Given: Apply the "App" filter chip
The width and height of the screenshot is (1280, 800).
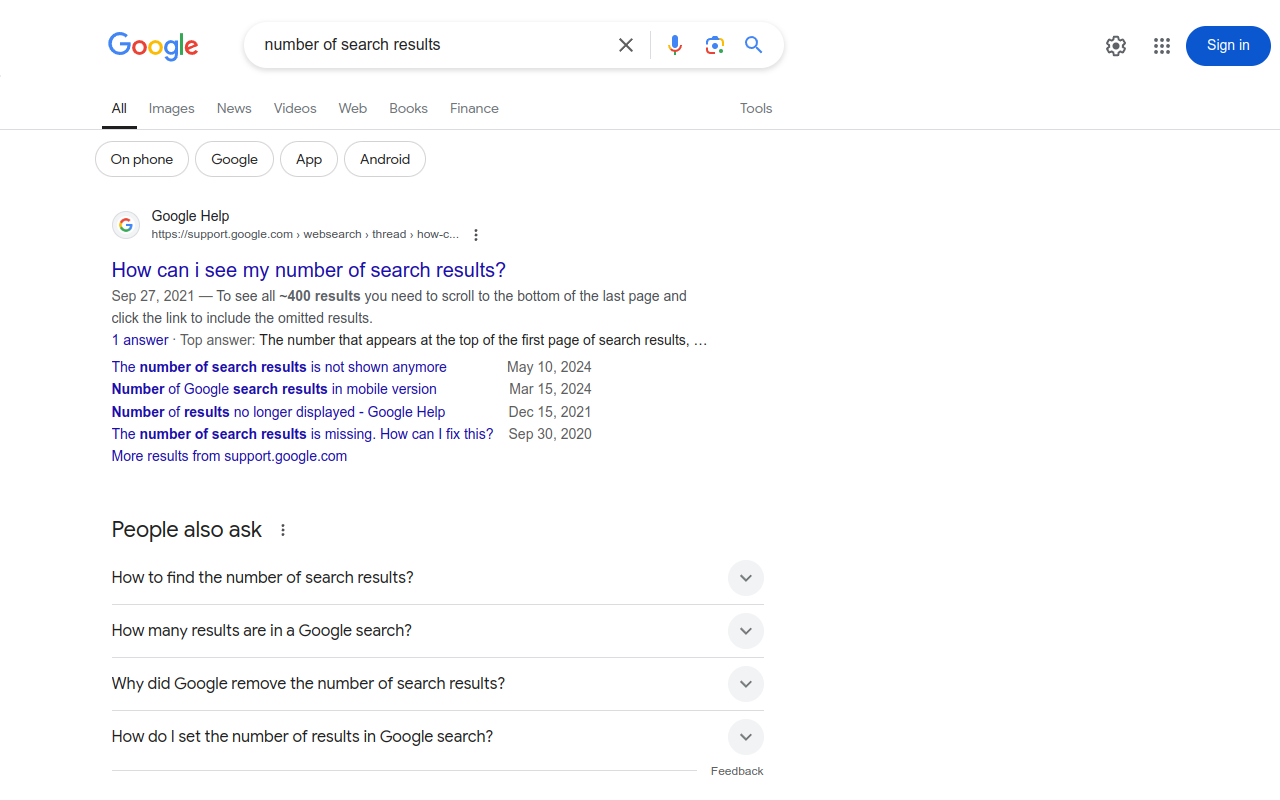Looking at the screenshot, I should (309, 159).
